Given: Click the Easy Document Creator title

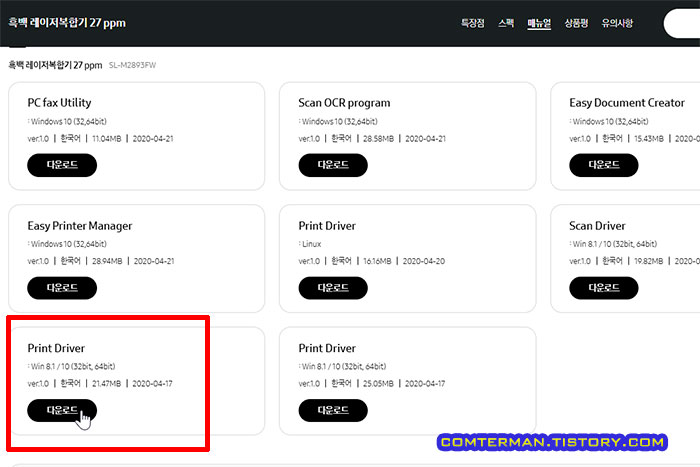Looking at the screenshot, I should (627, 103).
